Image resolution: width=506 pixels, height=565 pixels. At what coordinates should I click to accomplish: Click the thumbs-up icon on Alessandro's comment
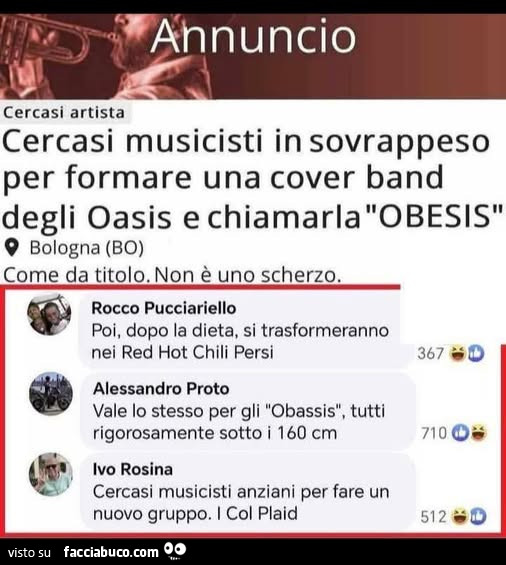coord(461,433)
